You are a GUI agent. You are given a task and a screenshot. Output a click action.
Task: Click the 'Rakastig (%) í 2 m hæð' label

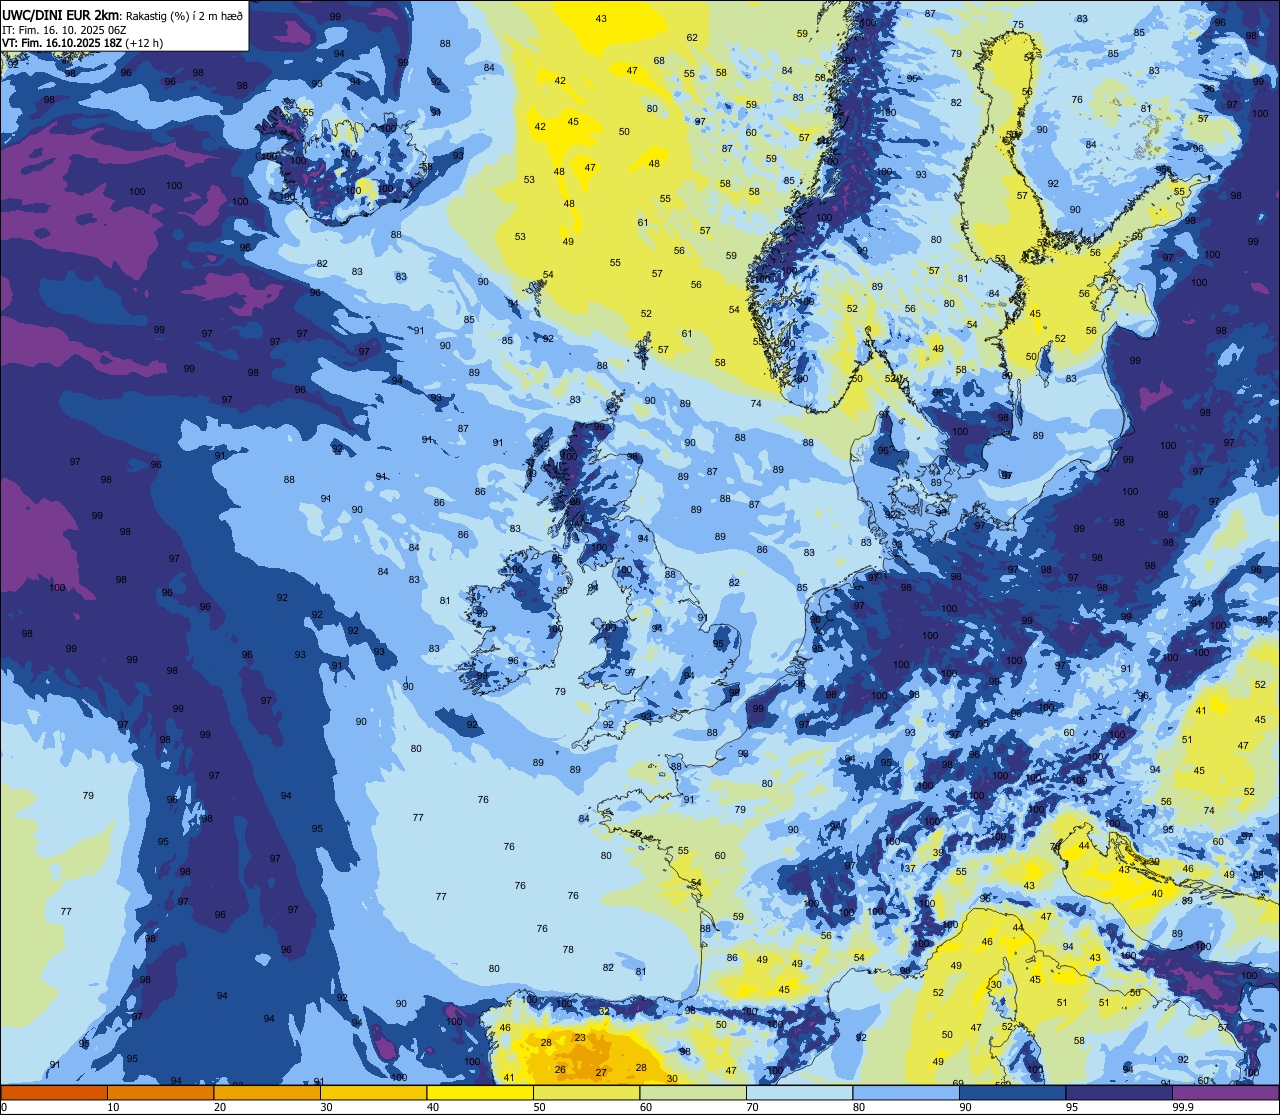click(x=184, y=15)
